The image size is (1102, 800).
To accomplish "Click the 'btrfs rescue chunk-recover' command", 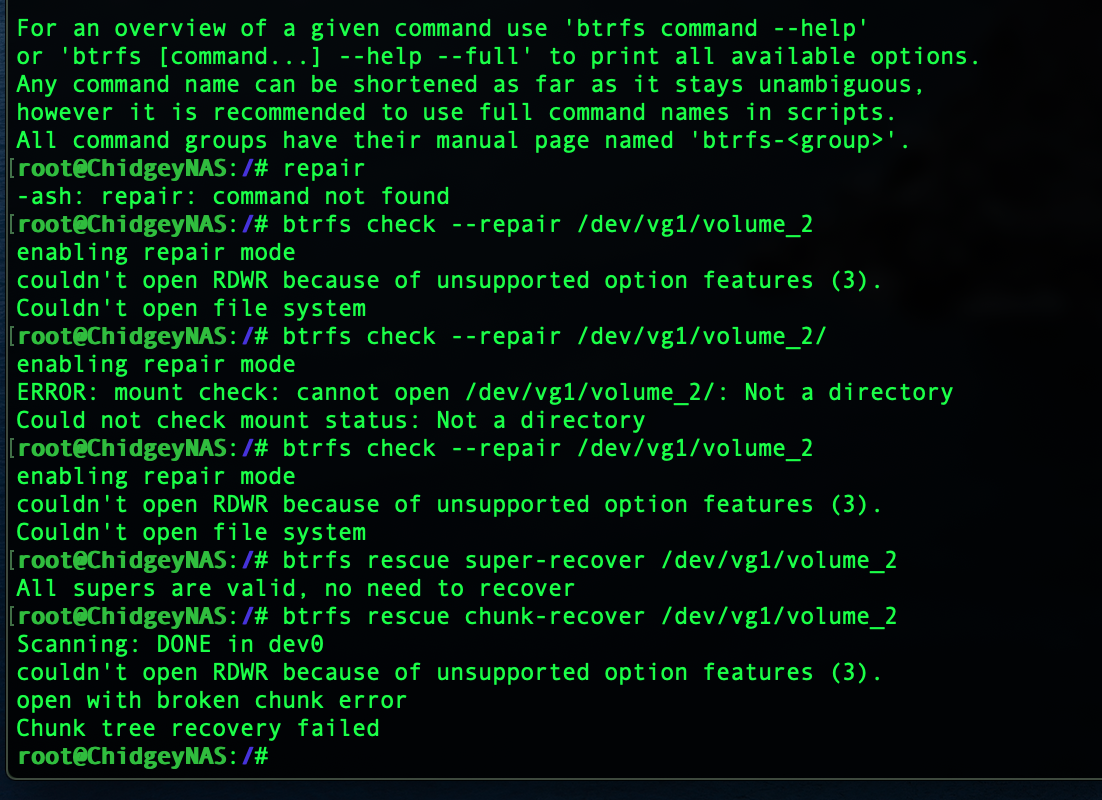I will point(465,616).
